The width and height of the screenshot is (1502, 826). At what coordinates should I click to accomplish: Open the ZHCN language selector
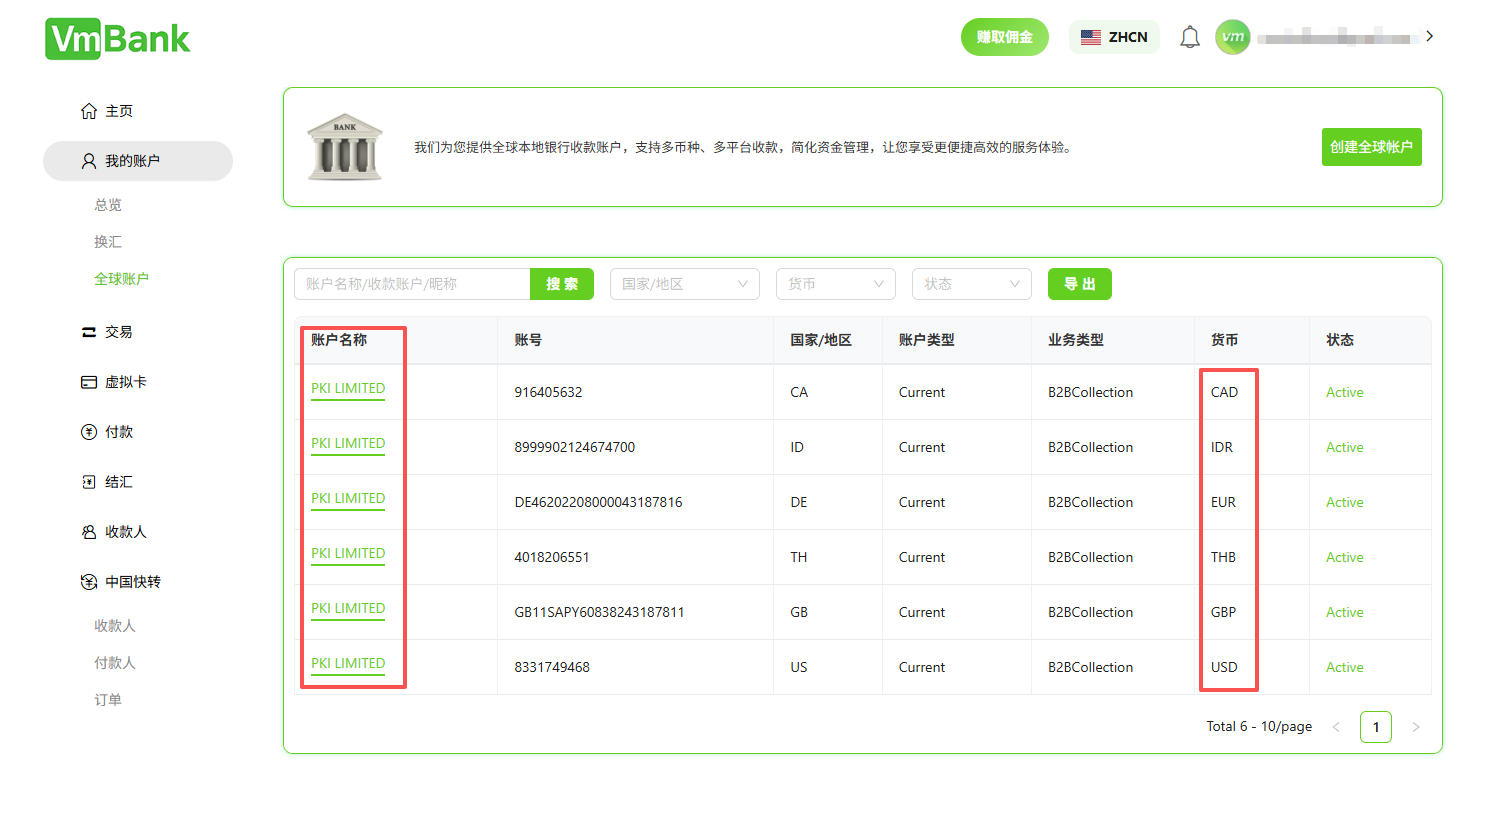tap(1114, 37)
